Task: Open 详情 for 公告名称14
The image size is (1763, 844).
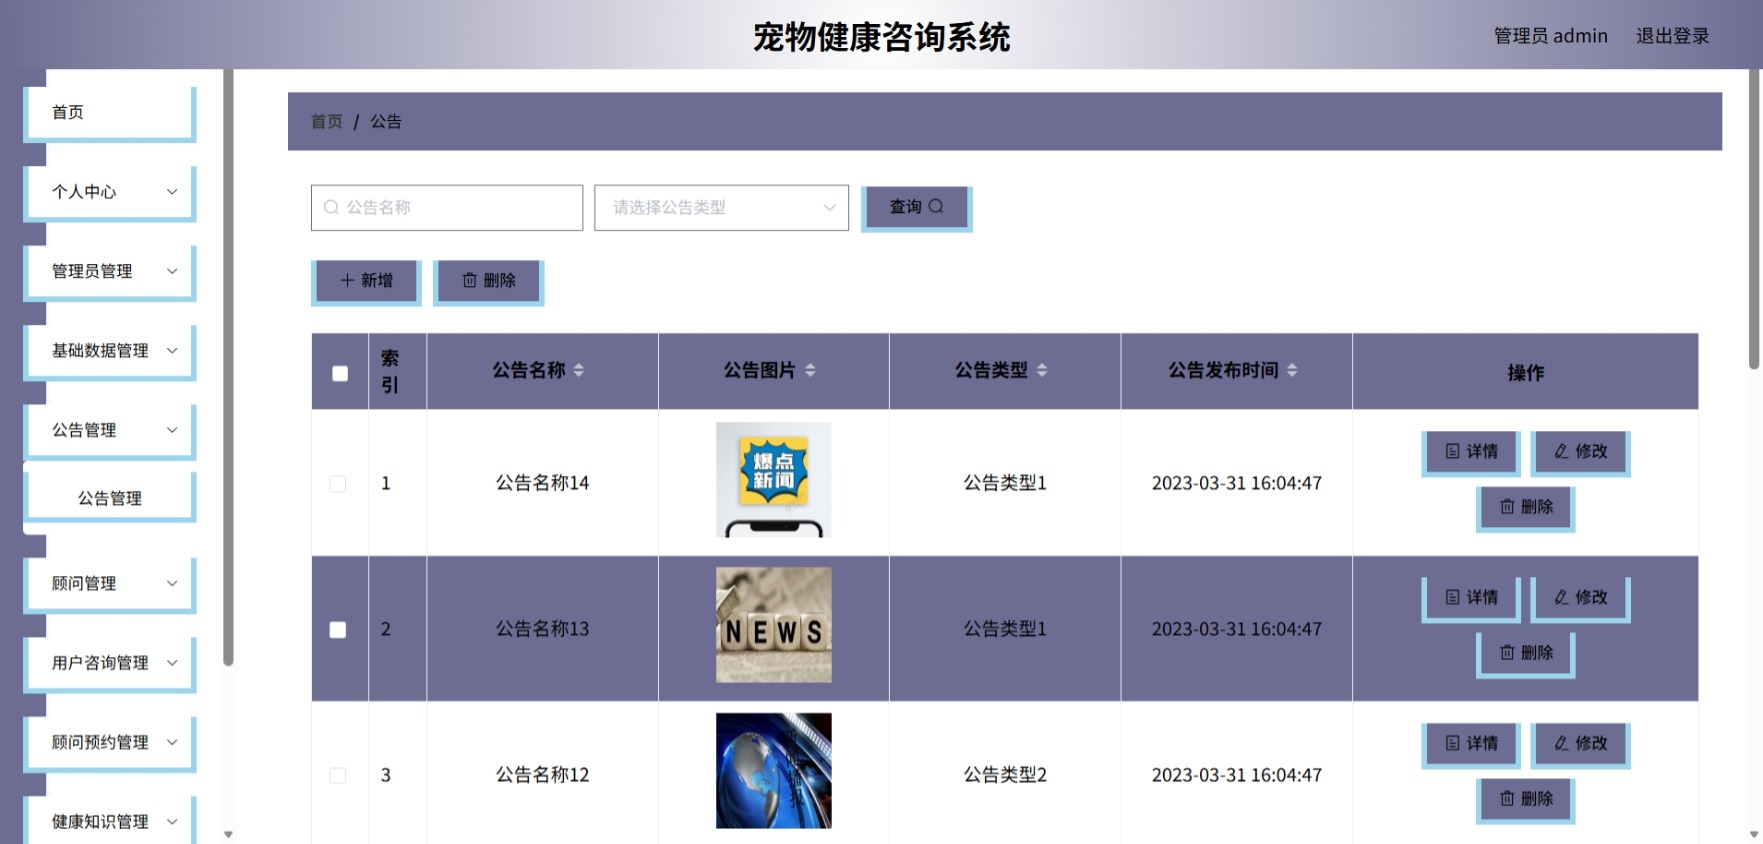Action: point(1471,452)
